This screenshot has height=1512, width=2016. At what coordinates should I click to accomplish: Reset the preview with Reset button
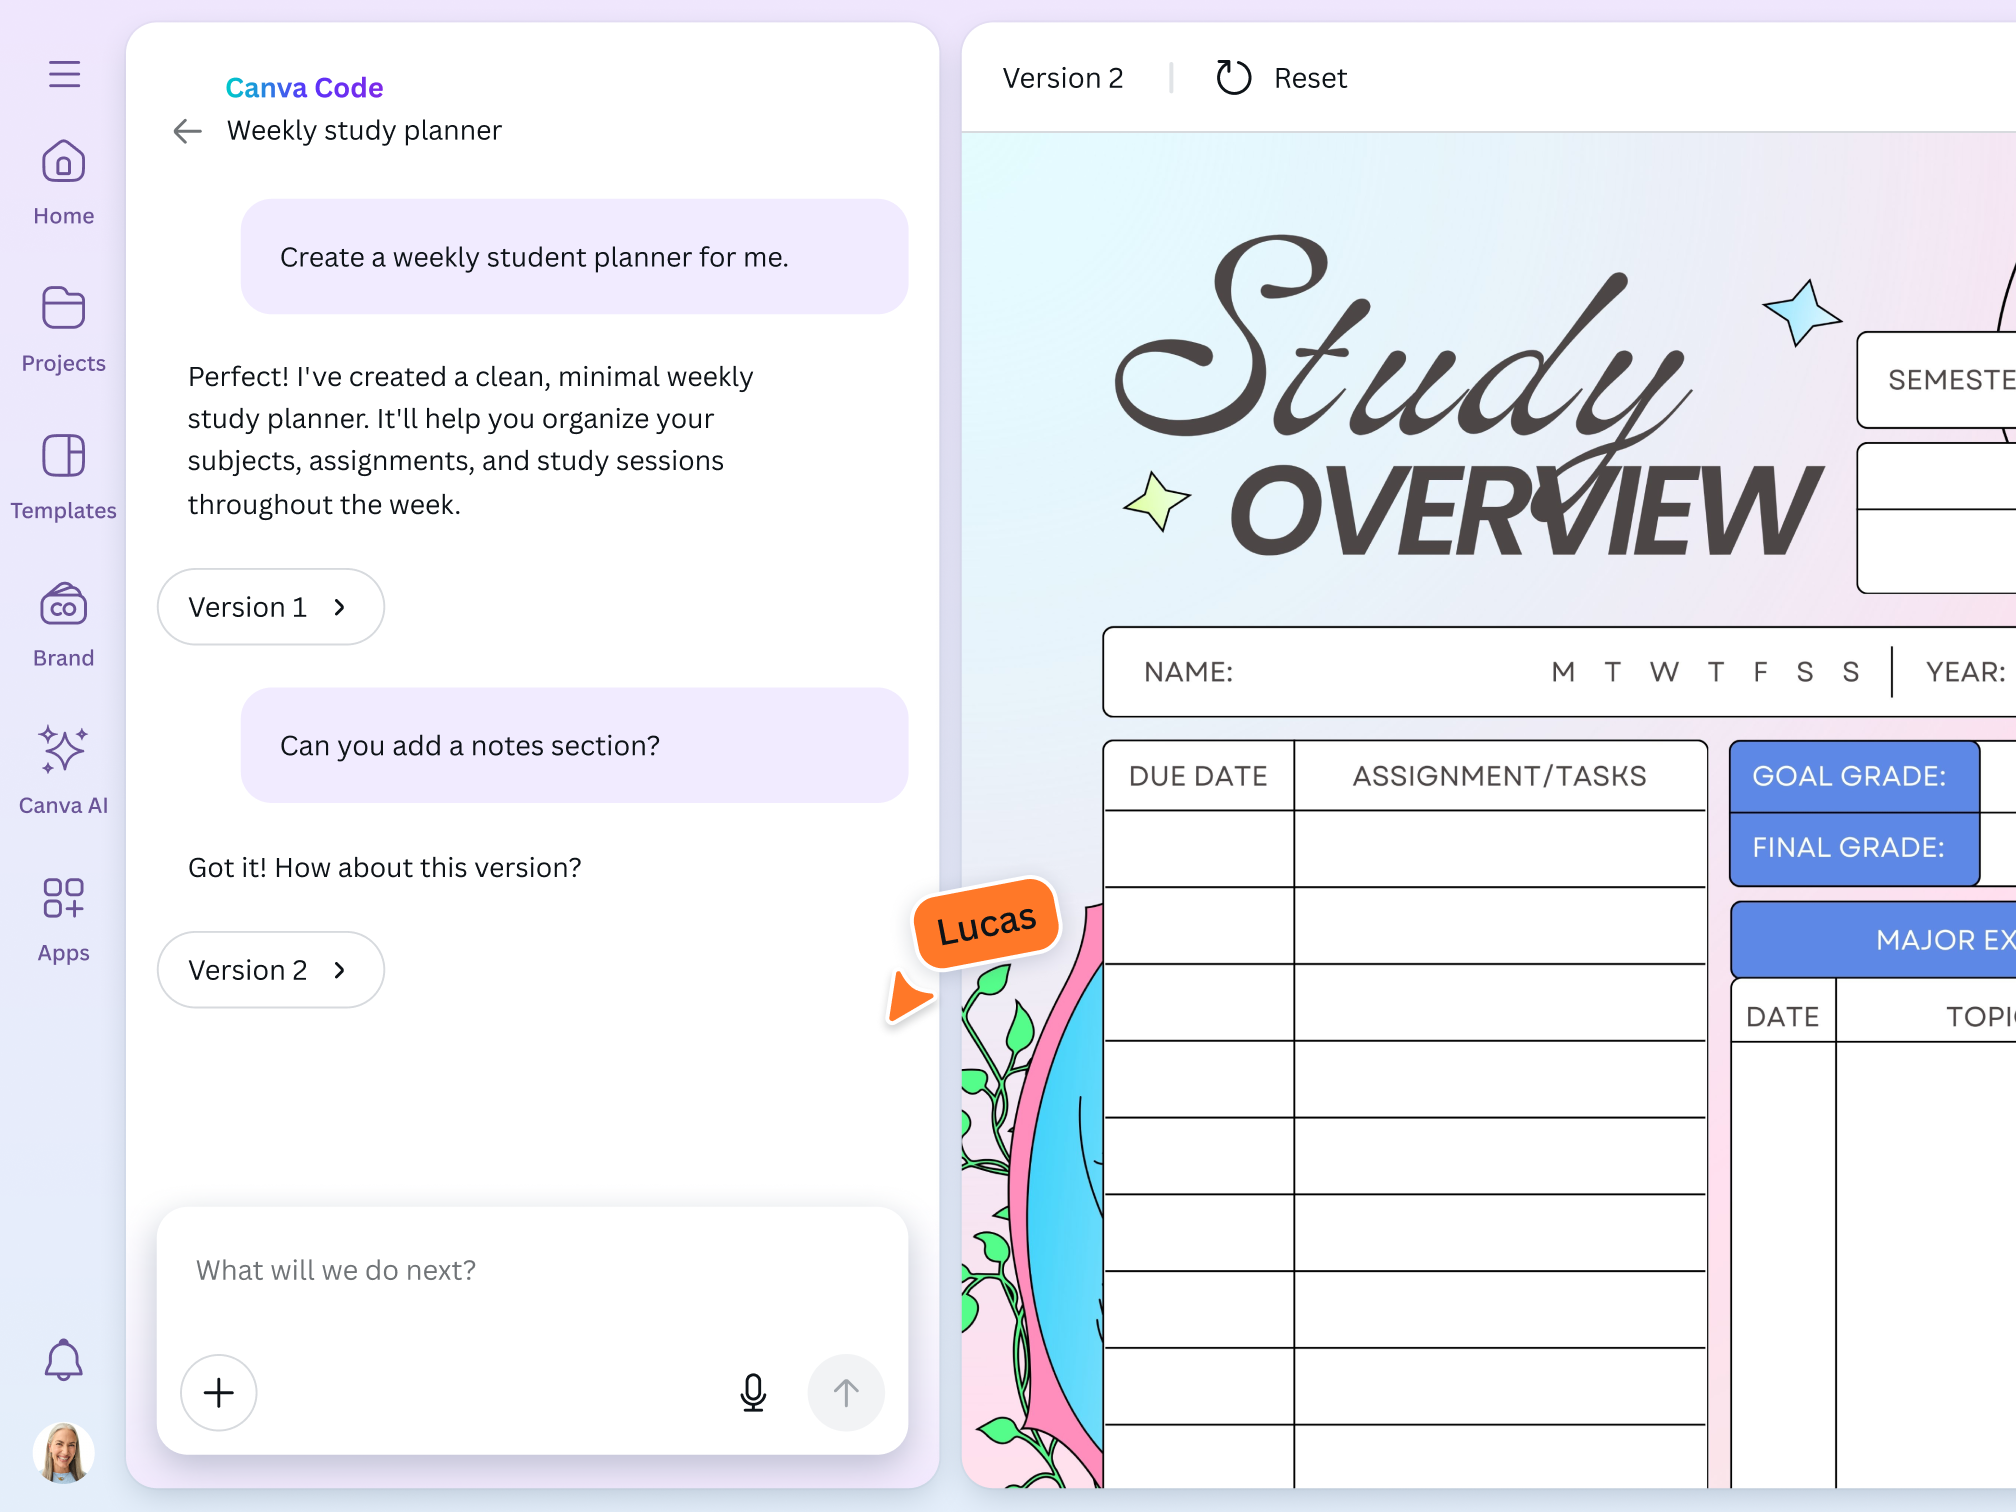[1282, 78]
